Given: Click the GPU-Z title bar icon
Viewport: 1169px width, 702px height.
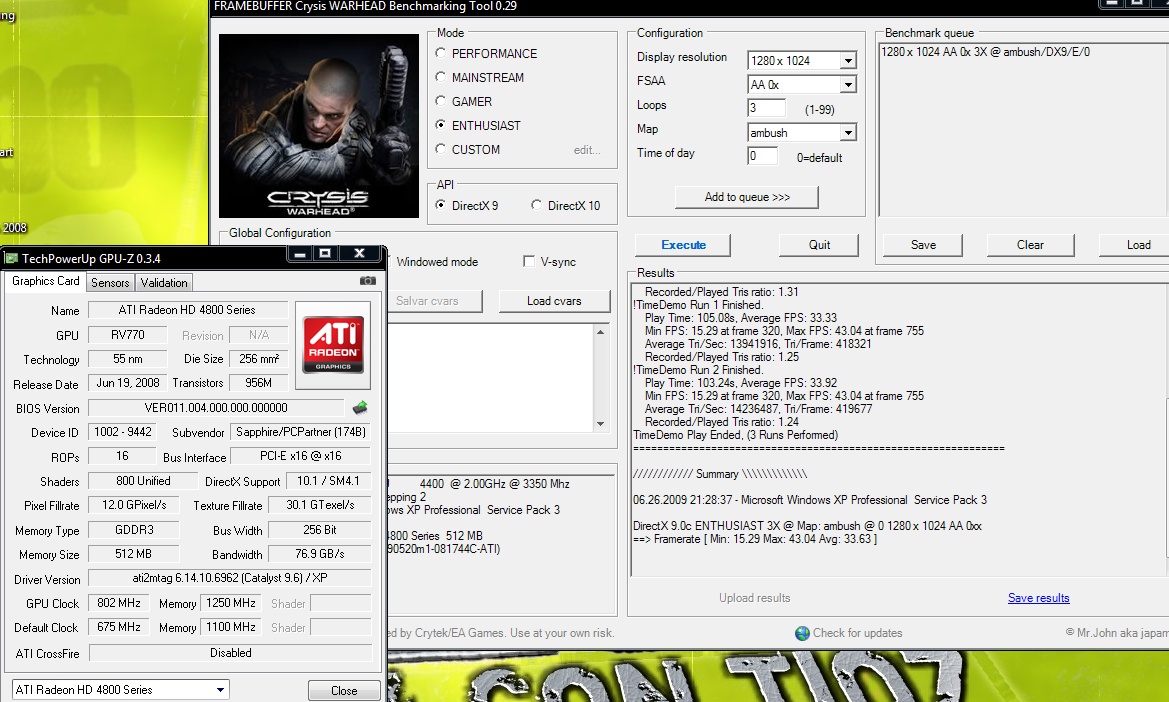Looking at the screenshot, I should click(11, 258).
